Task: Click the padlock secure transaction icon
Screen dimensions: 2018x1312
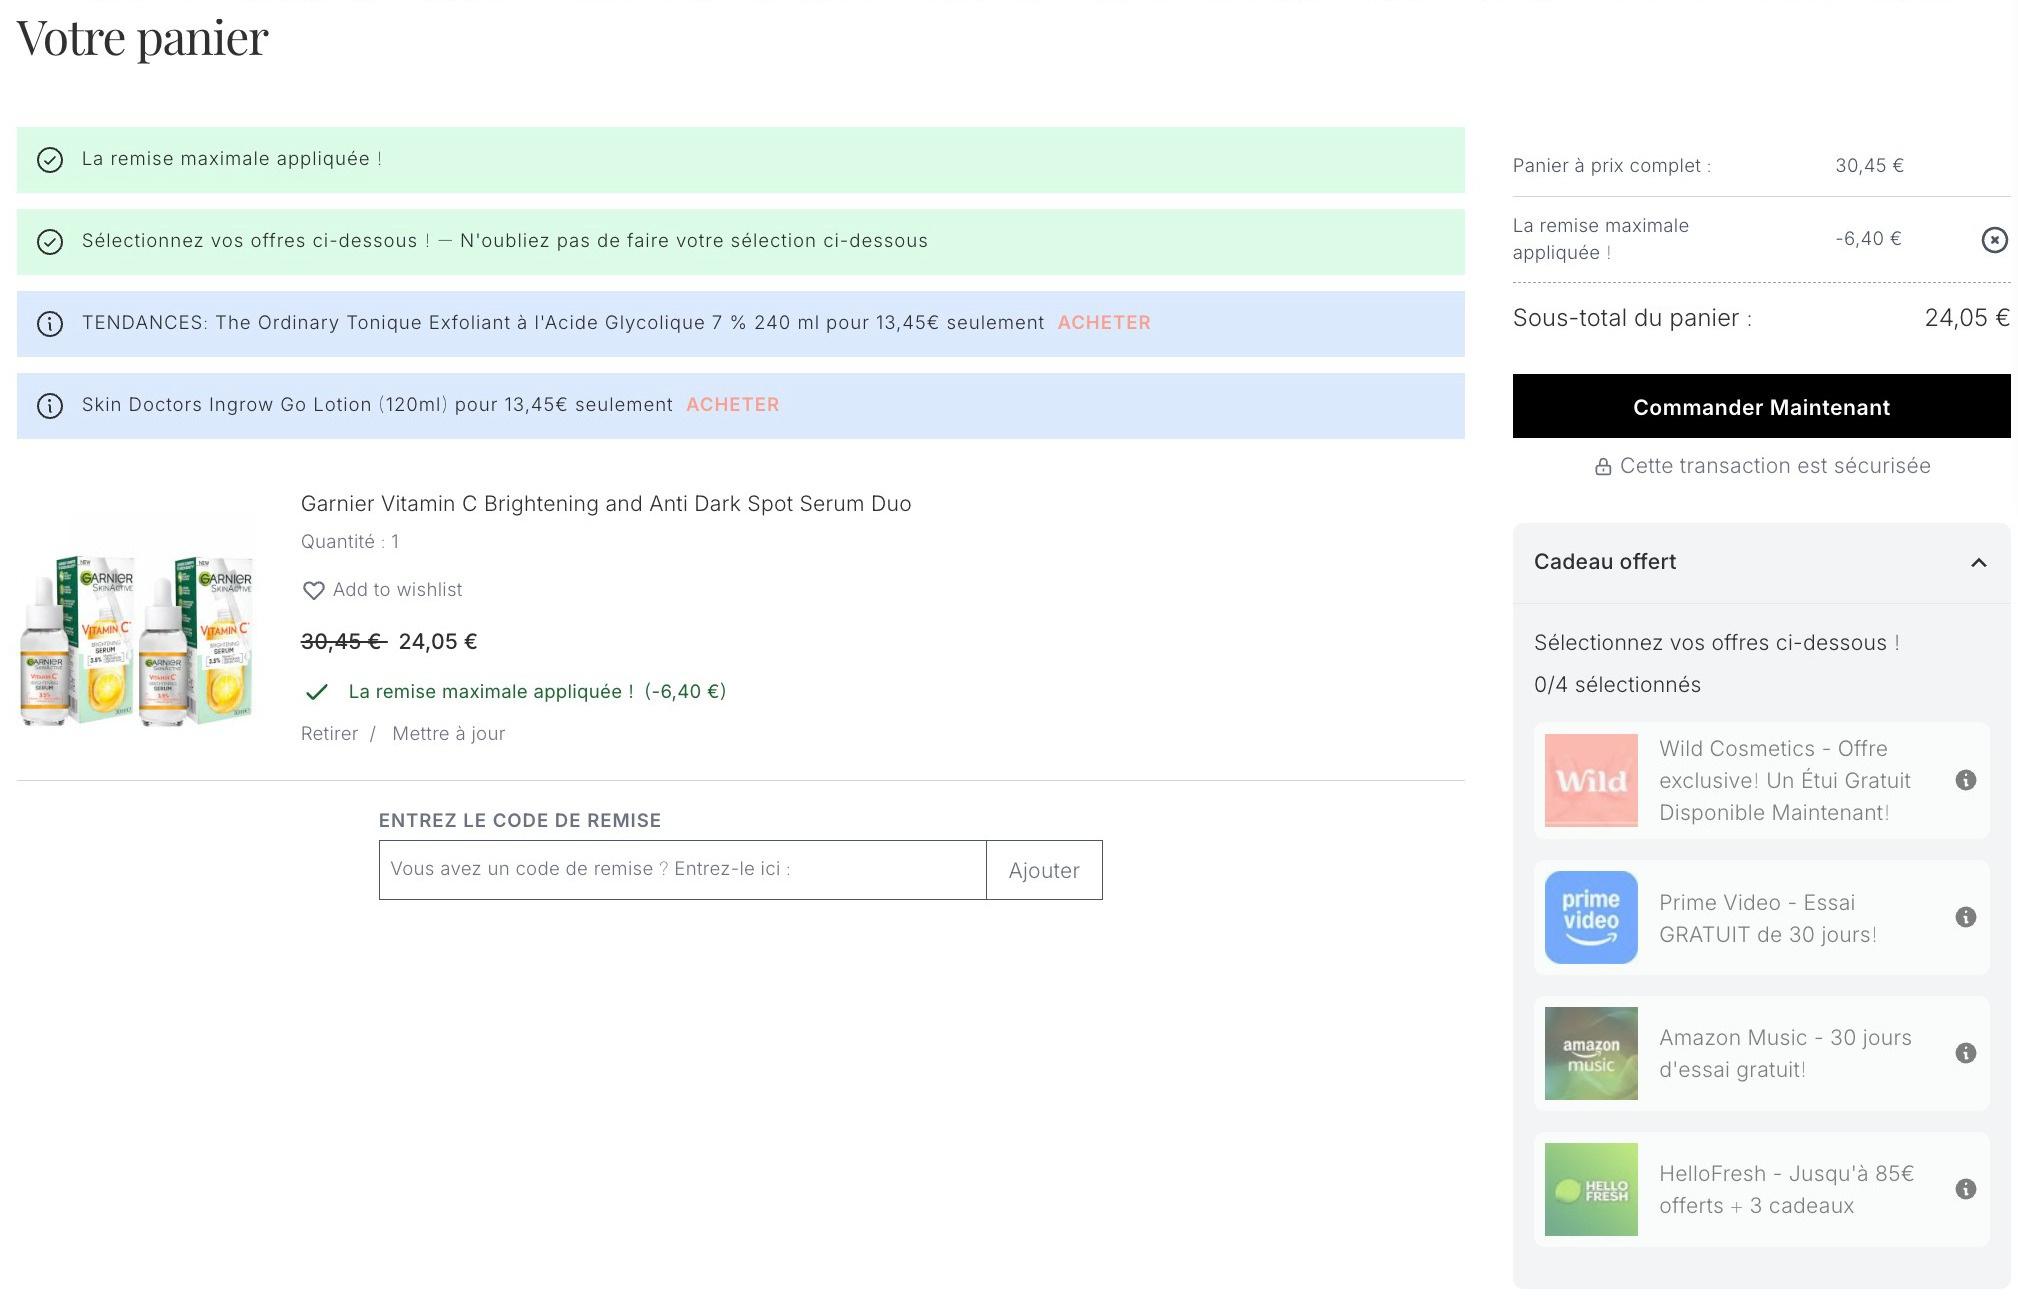Action: [1602, 467]
